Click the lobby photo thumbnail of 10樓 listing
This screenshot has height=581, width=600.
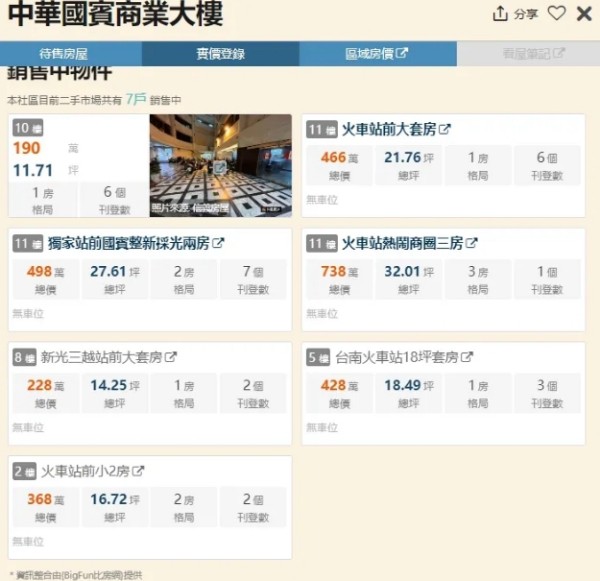coord(220,165)
